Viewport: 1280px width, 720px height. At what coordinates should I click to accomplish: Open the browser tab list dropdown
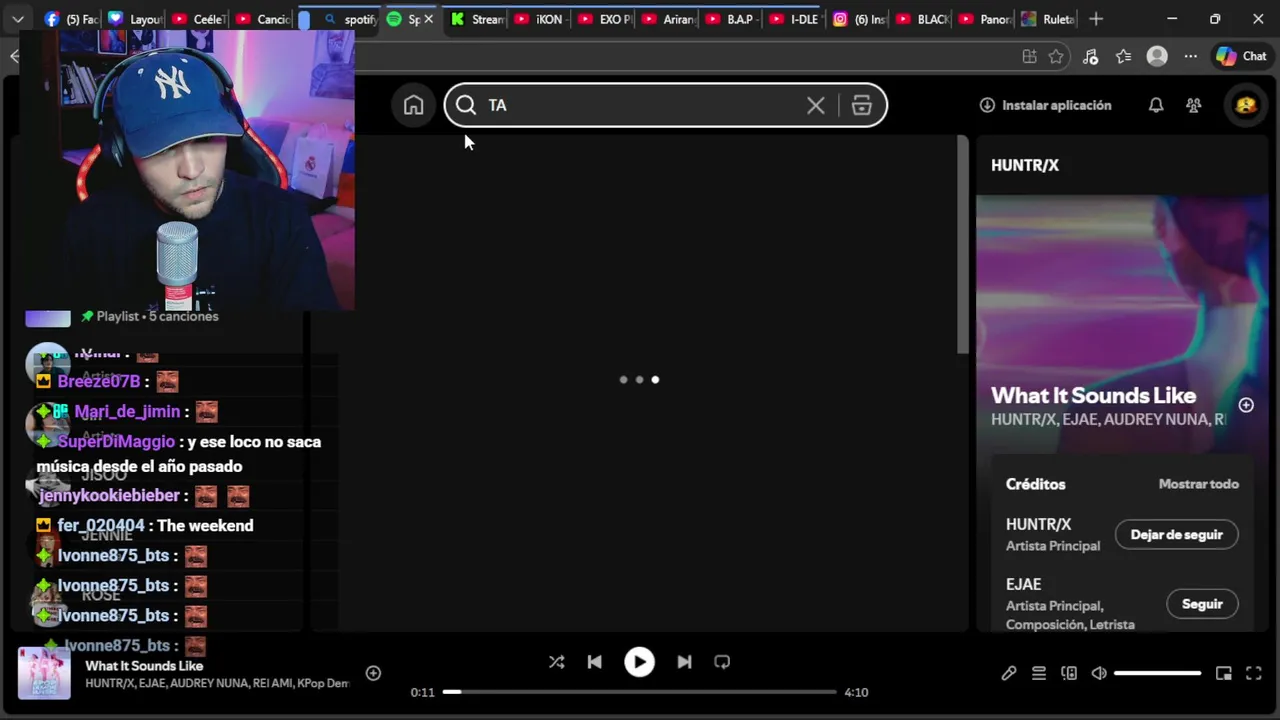(17, 19)
